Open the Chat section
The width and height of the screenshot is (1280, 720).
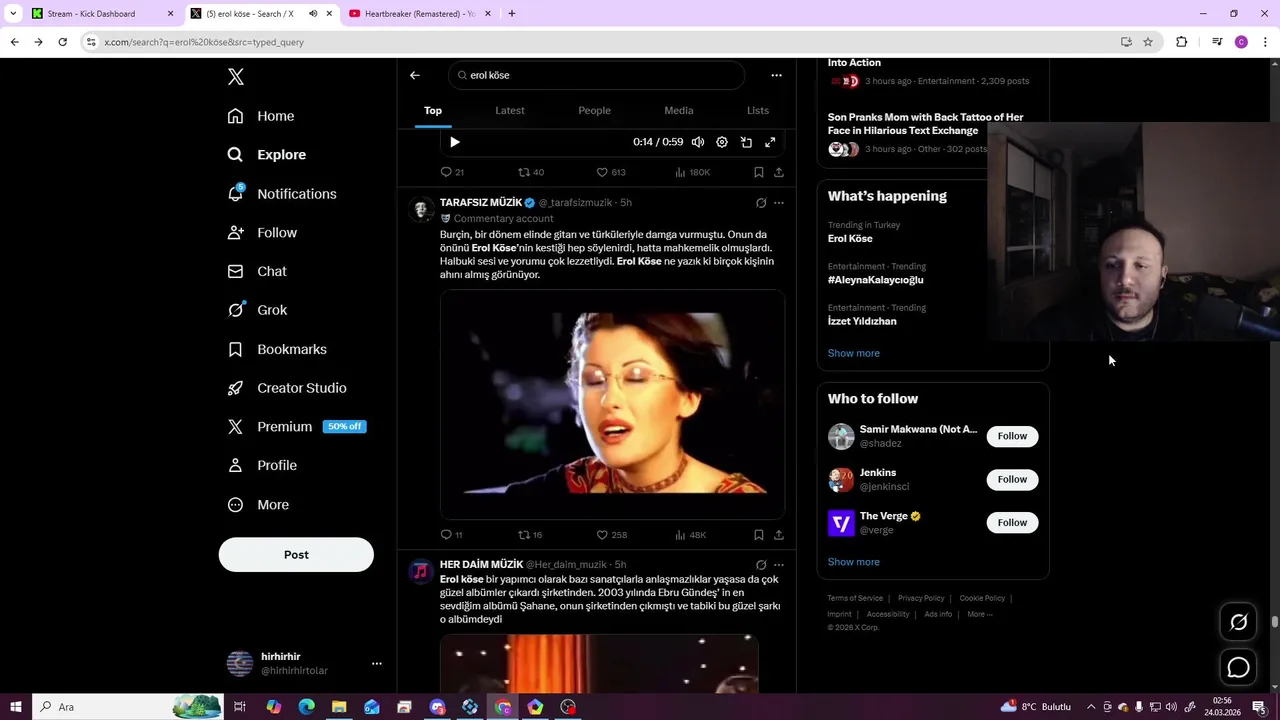(x=257, y=271)
